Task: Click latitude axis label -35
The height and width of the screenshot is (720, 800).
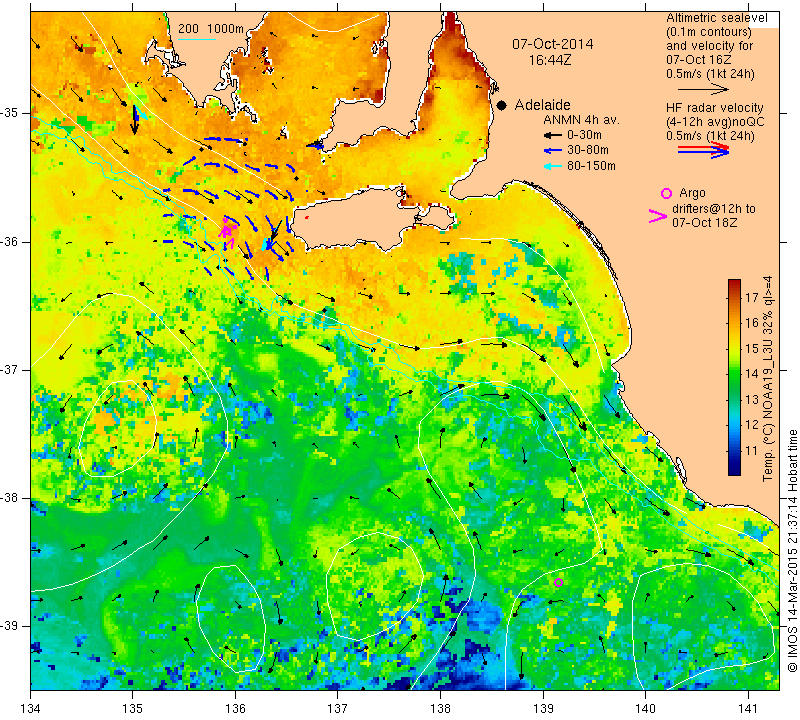Action: (x=10, y=113)
